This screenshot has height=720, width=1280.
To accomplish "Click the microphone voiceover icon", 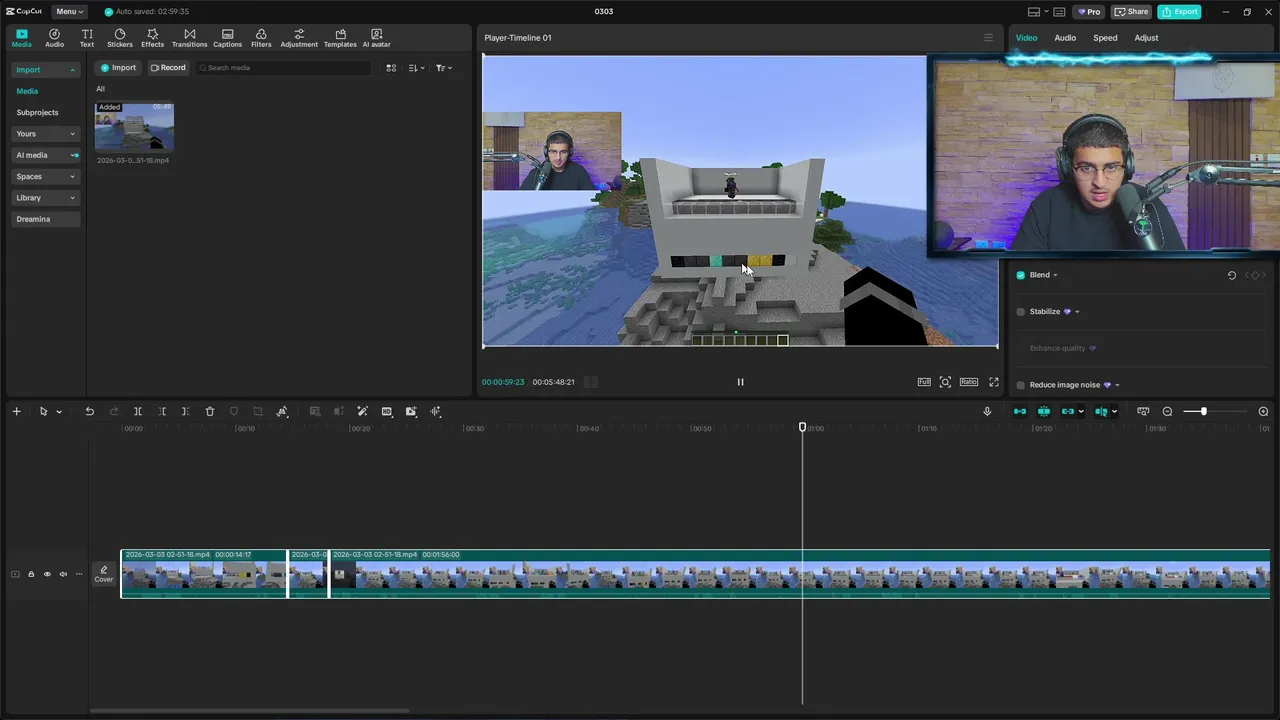I will [987, 411].
